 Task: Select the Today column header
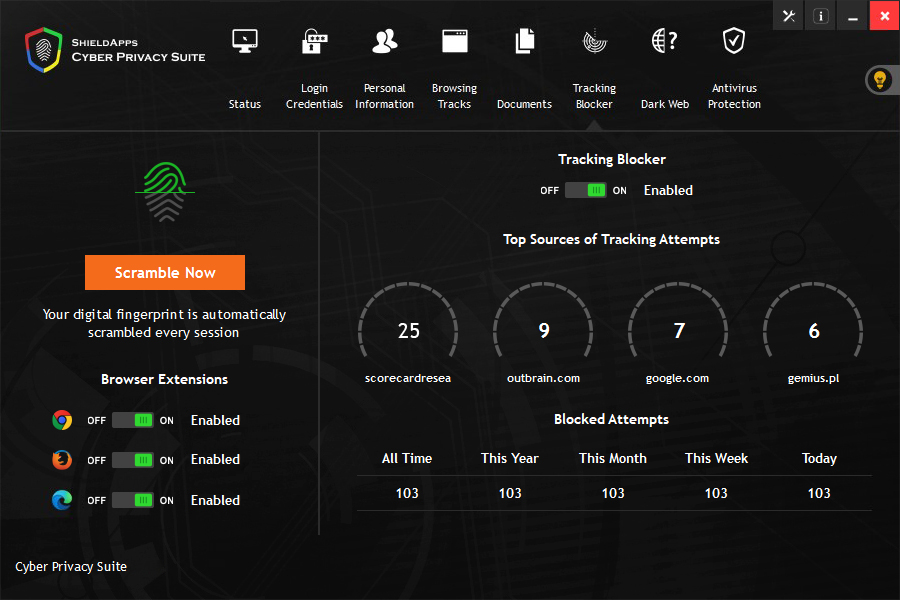click(819, 458)
